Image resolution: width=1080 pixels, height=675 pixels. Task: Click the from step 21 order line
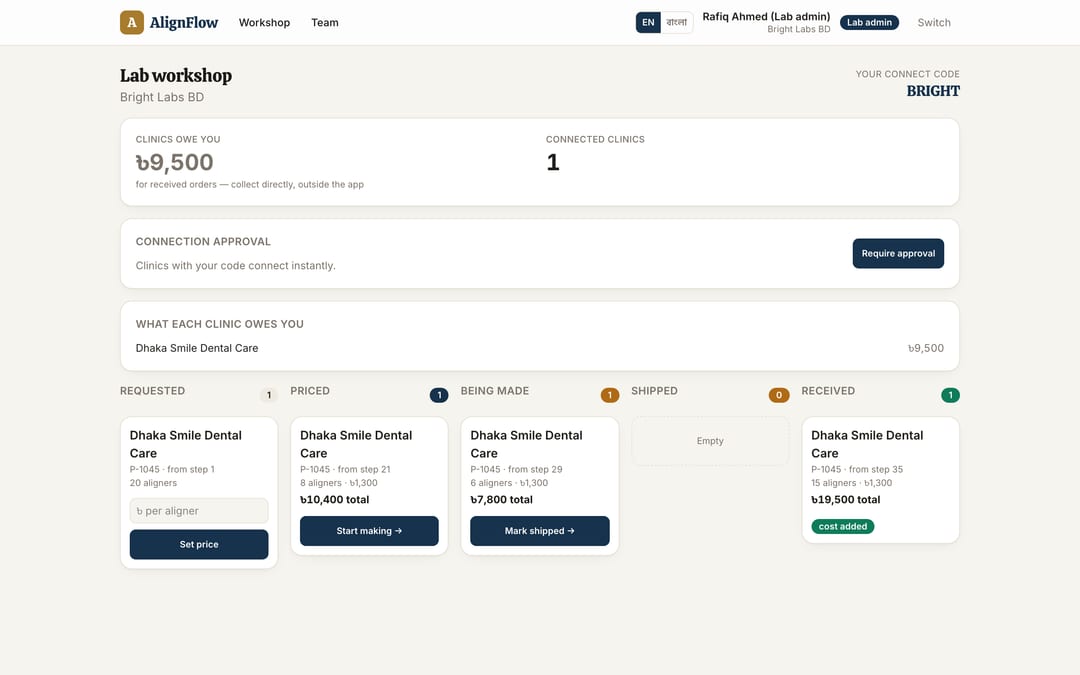tap(345, 469)
